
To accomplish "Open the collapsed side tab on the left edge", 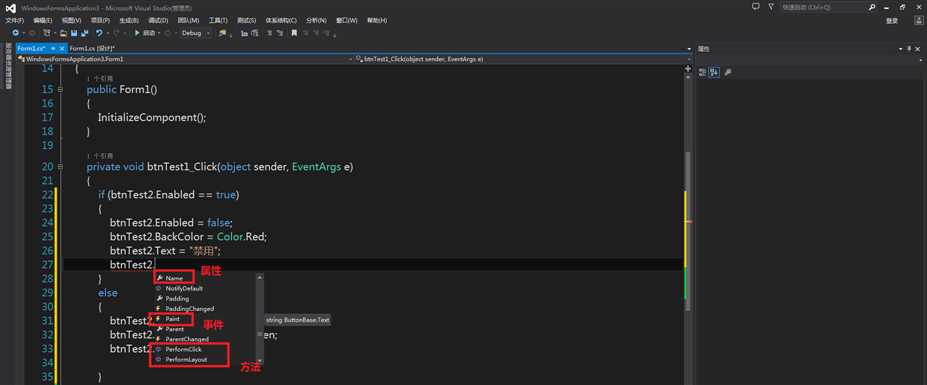I will click(x=8, y=65).
